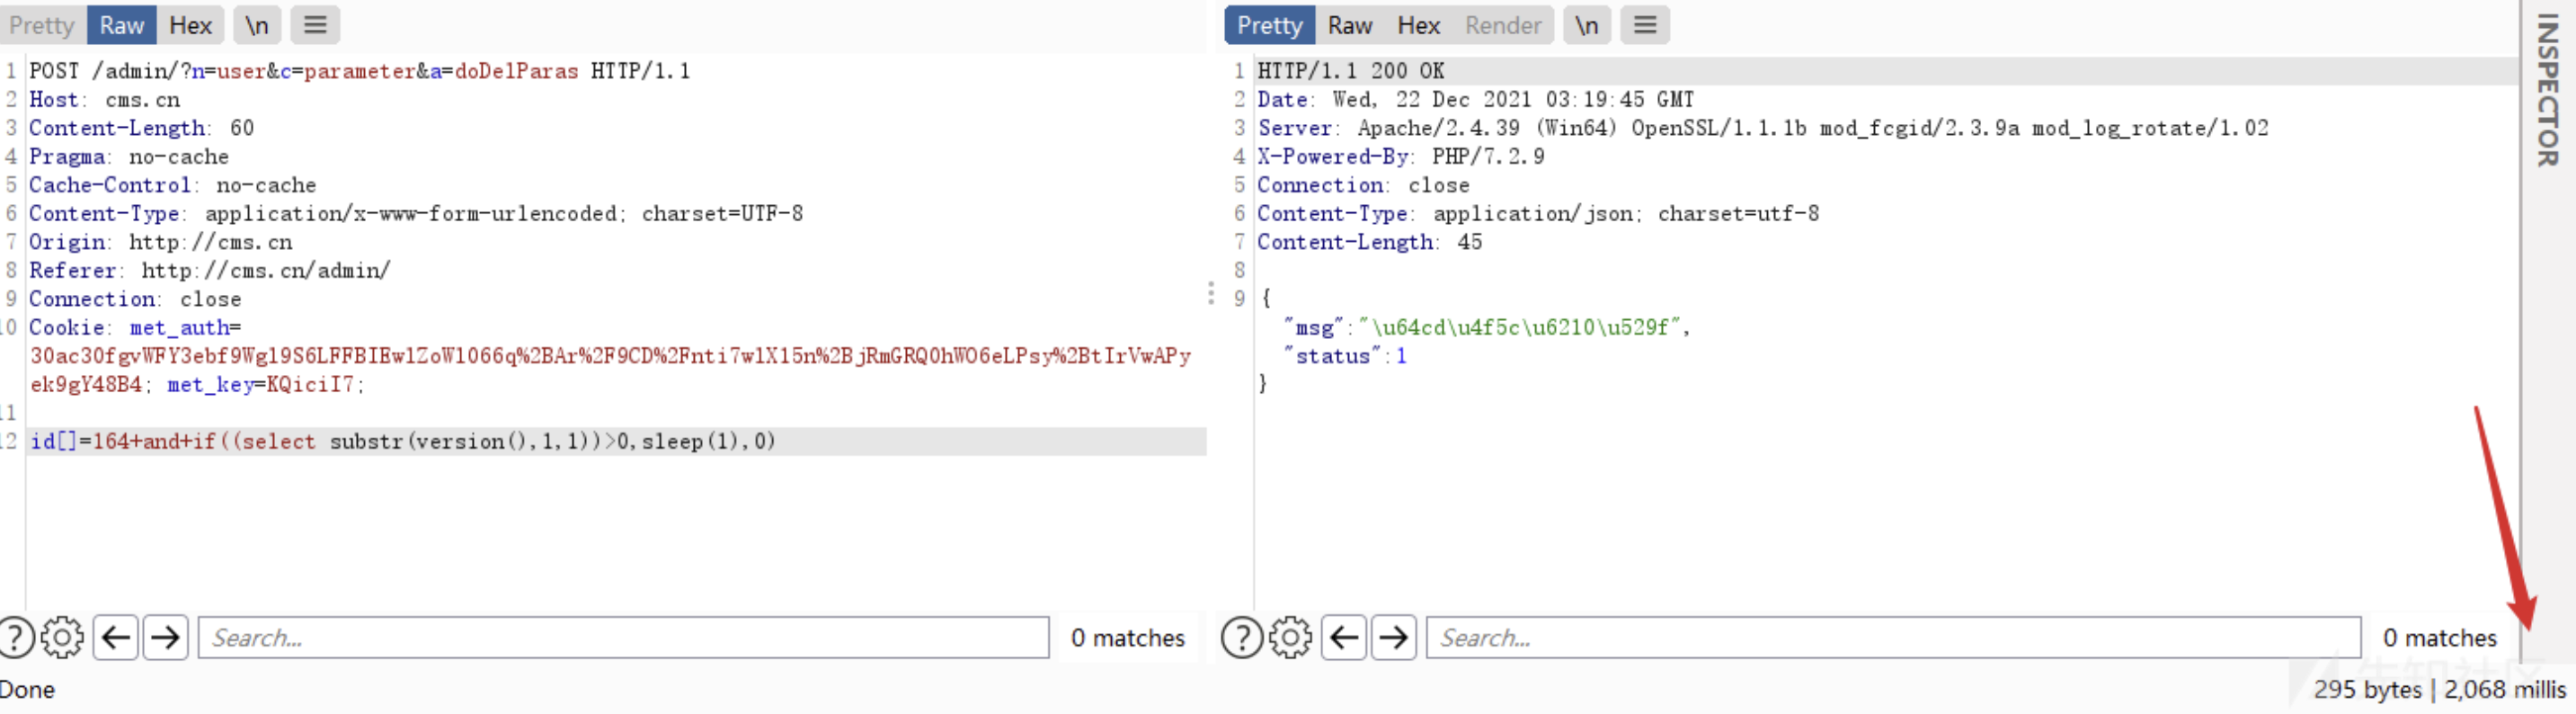Click the pane divider handle dots
2576x714 pixels.
[1211, 293]
